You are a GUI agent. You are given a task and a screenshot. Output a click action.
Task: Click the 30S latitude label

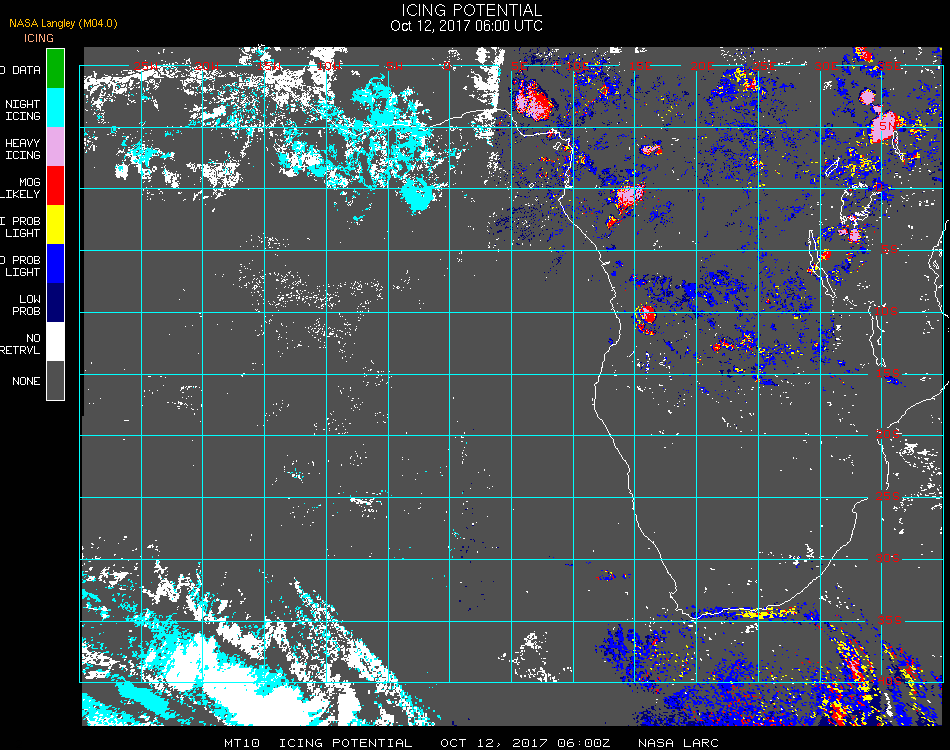888,558
